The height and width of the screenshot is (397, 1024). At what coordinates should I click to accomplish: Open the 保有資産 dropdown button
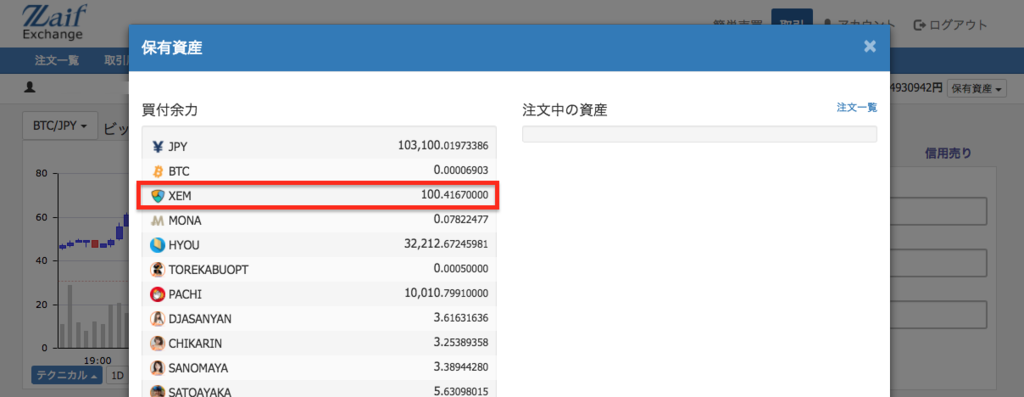click(x=976, y=88)
